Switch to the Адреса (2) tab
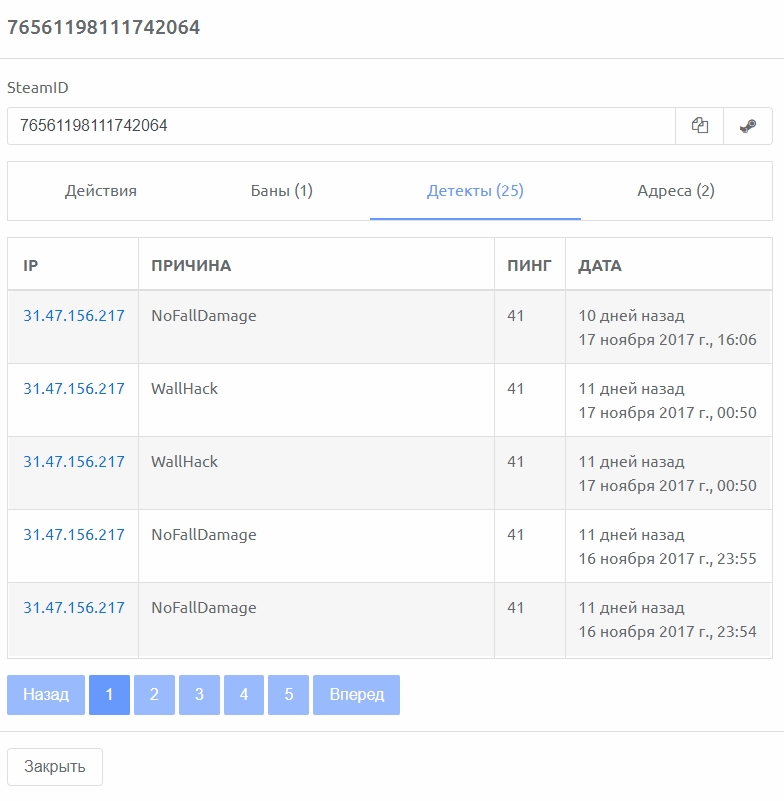784x801 pixels. (x=676, y=191)
